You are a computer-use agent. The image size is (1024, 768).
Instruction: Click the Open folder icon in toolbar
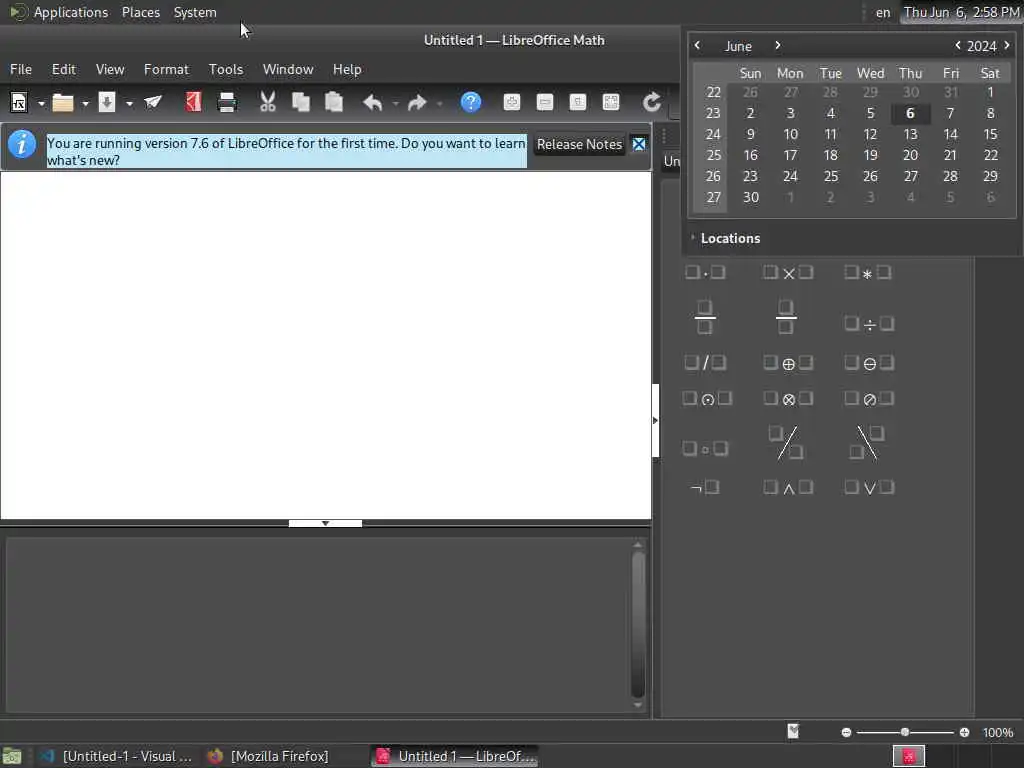[63, 103]
